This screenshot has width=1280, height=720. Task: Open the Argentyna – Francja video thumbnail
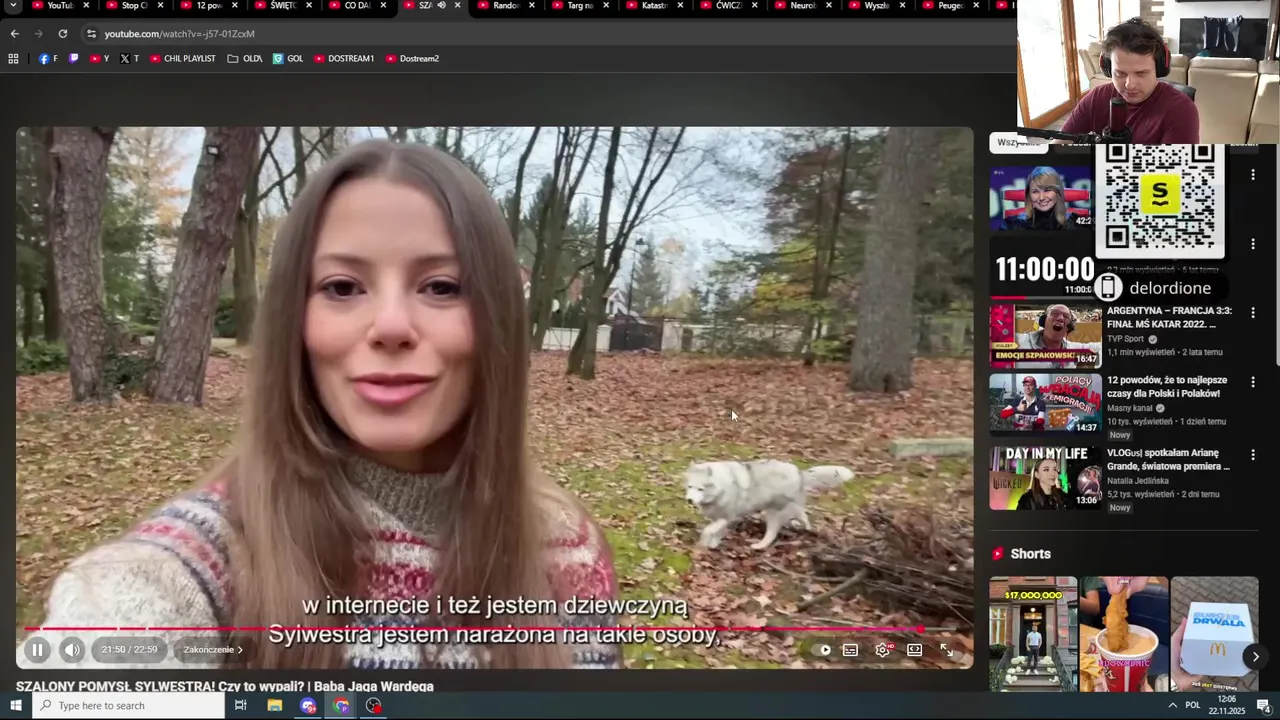point(1045,336)
